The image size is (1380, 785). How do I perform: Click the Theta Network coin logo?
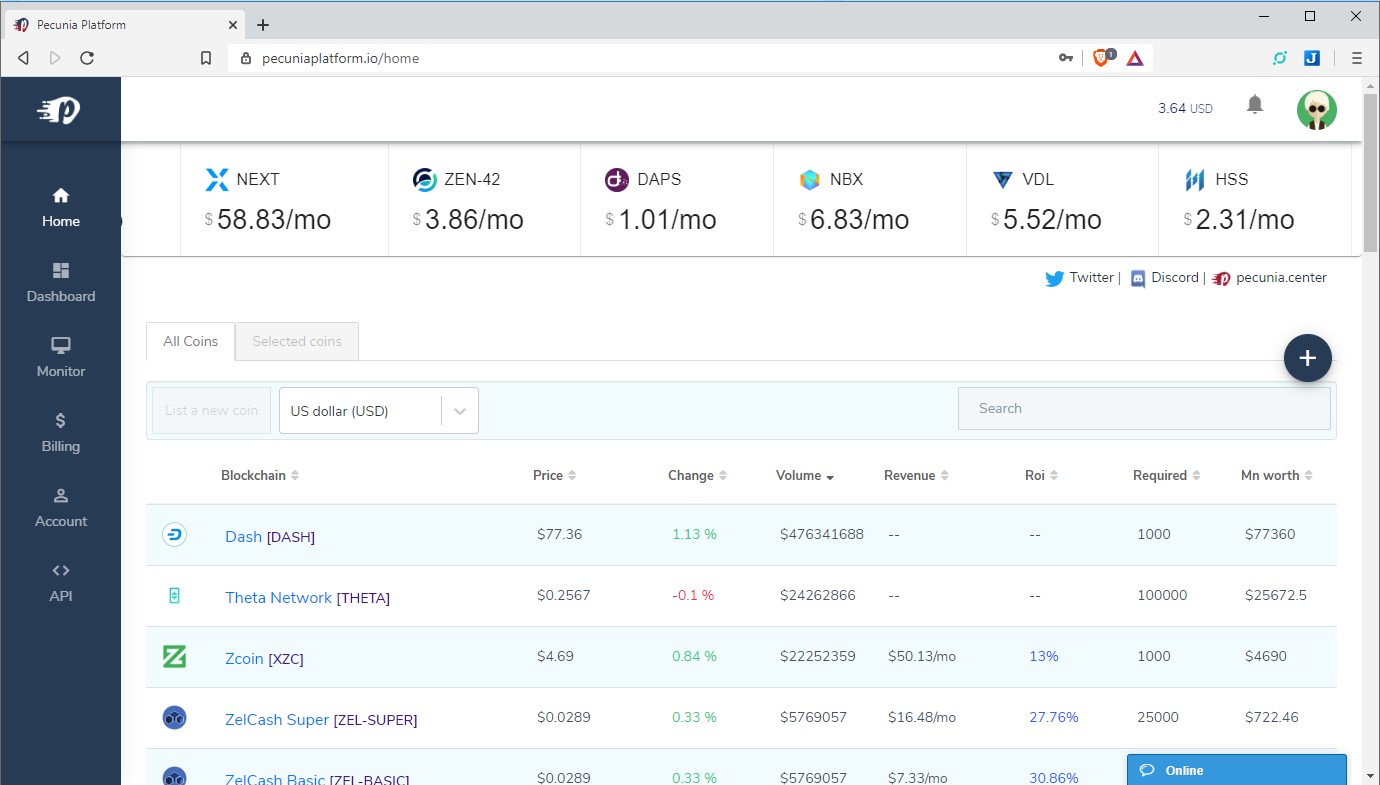pos(175,596)
